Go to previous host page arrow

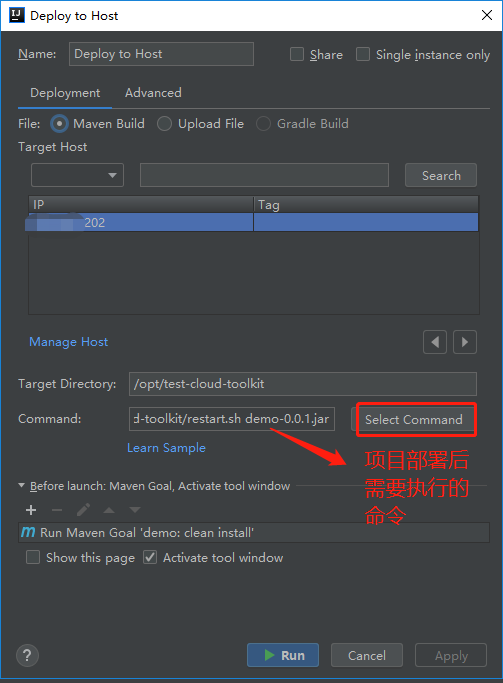(435, 342)
